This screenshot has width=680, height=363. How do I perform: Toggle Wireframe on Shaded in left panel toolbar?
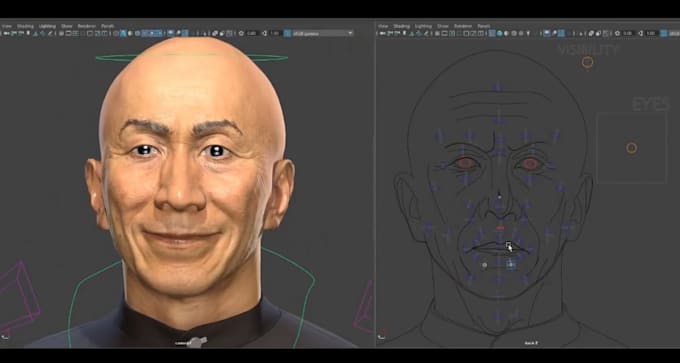click(x=137, y=33)
